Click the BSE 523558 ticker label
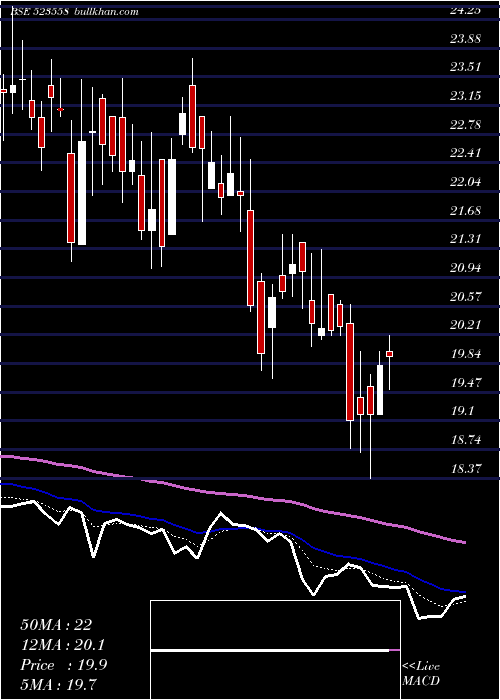Screen dimensions: 500x700 (39, 12)
